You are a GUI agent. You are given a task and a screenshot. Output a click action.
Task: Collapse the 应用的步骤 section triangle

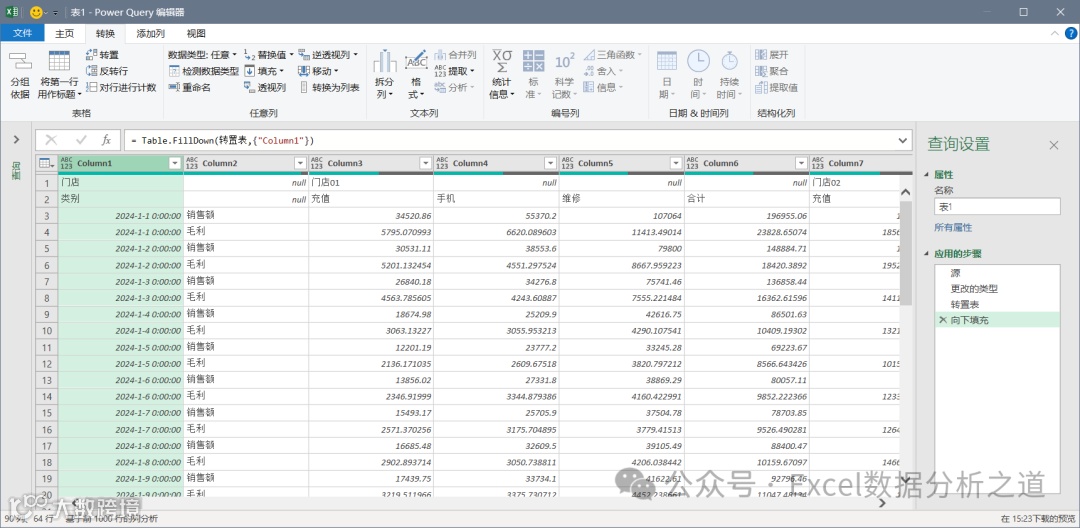pyautogui.click(x=927, y=254)
